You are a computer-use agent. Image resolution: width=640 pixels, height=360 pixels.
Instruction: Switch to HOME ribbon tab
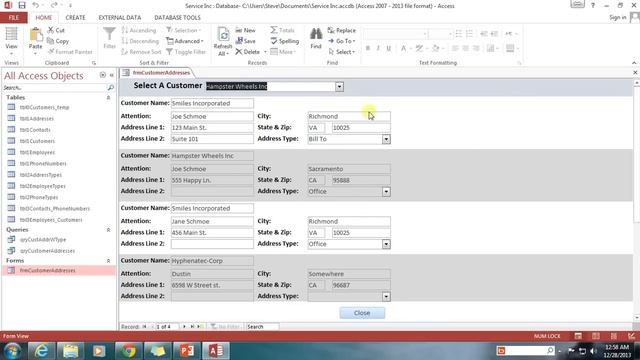pos(44,18)
